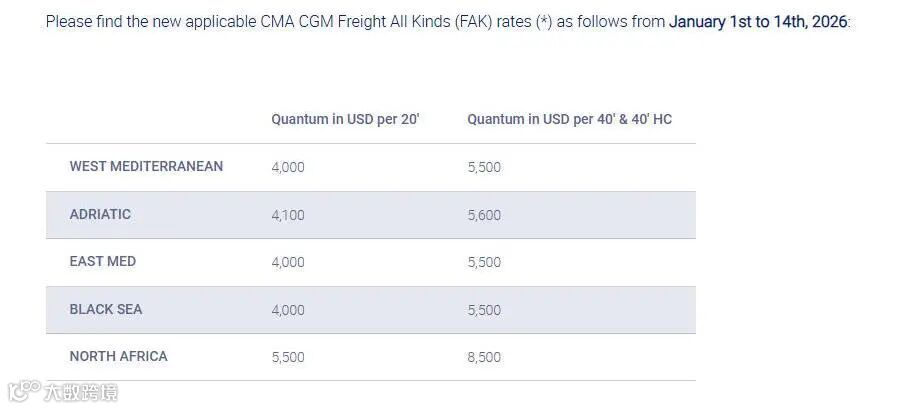Image resolution: width=903 pixels, height=409 pixels.
Task: Click the "Quantum in USD per 40' & 40' HC" header
Action: (569, 119)
